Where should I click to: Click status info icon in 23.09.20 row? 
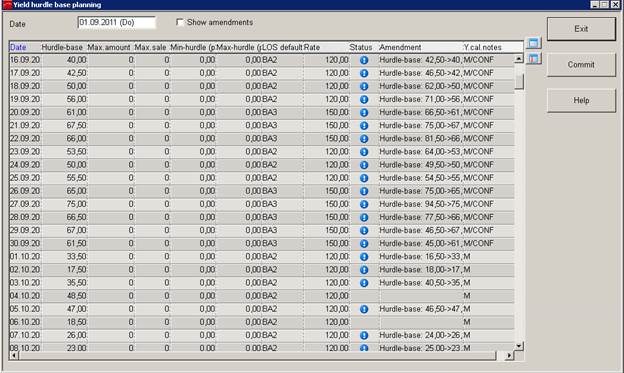coord(364,152)
